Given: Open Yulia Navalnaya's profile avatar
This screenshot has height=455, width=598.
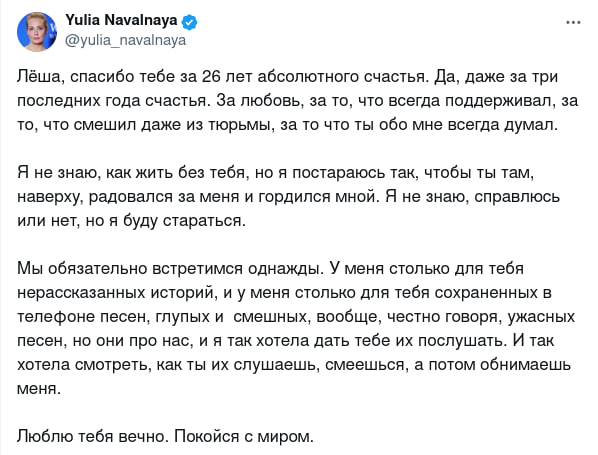Looking at the screenshot, I should (x=37, y=31).
